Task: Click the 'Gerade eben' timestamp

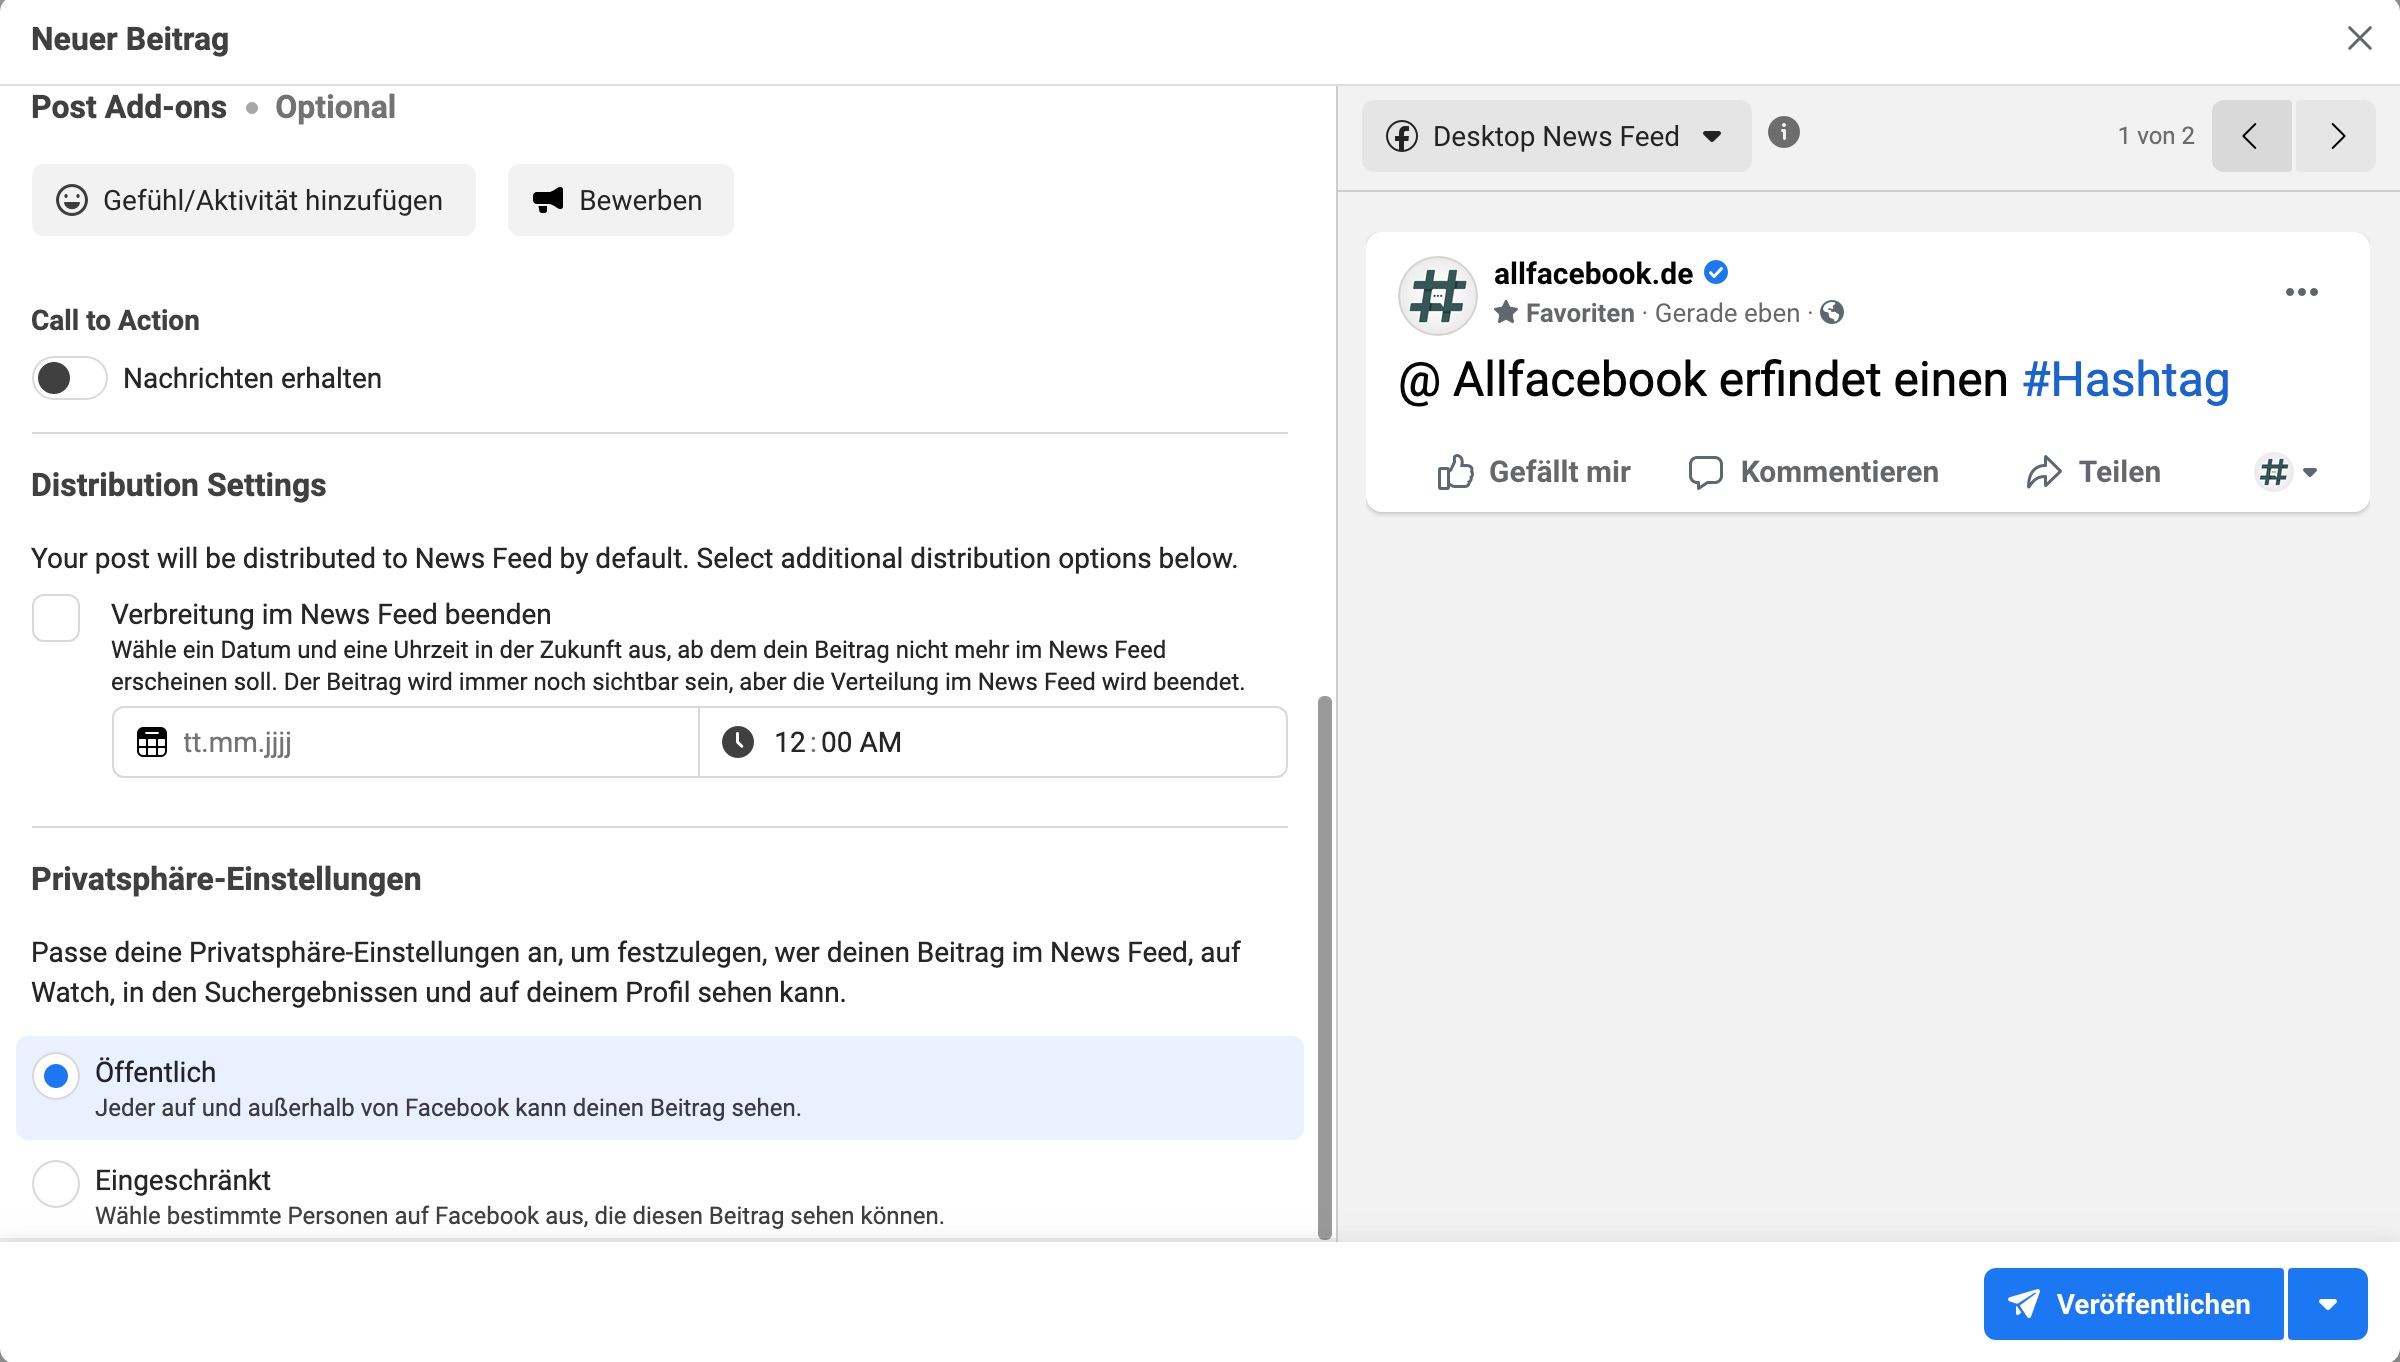Action: pyautogui.click(x=1727, y=313)
